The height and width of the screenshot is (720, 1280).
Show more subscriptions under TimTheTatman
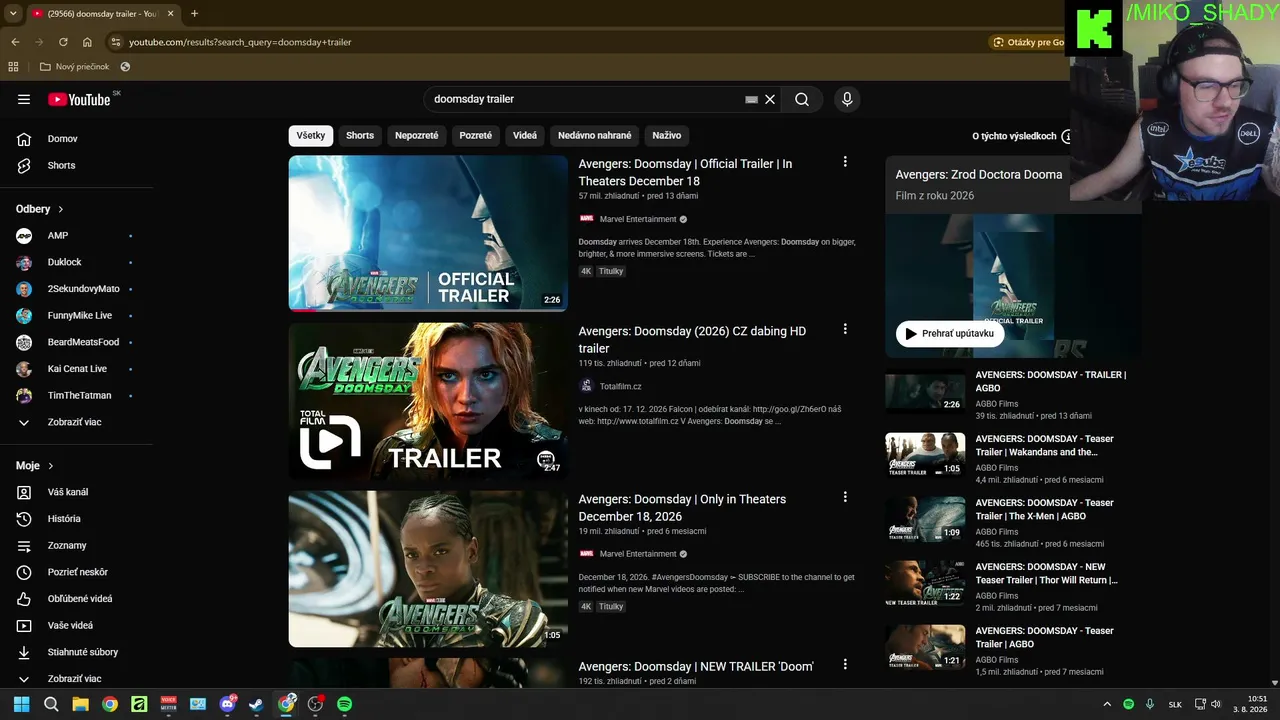coord(76,422)
